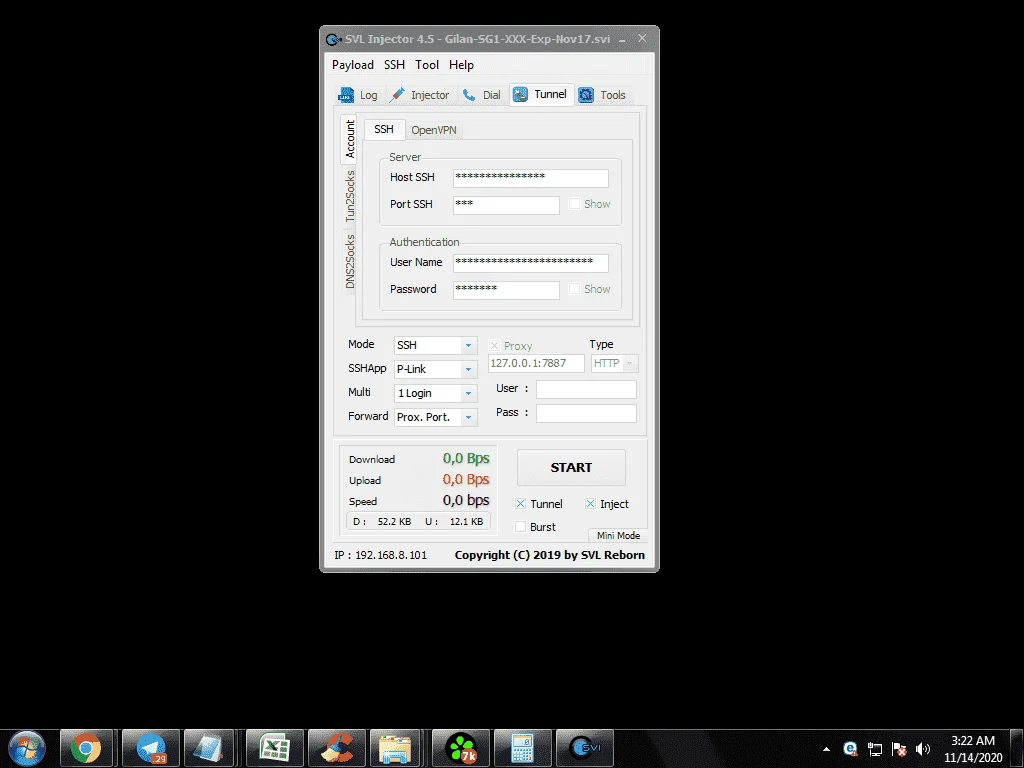Toggle the Inject checkbox

point(590,504)
